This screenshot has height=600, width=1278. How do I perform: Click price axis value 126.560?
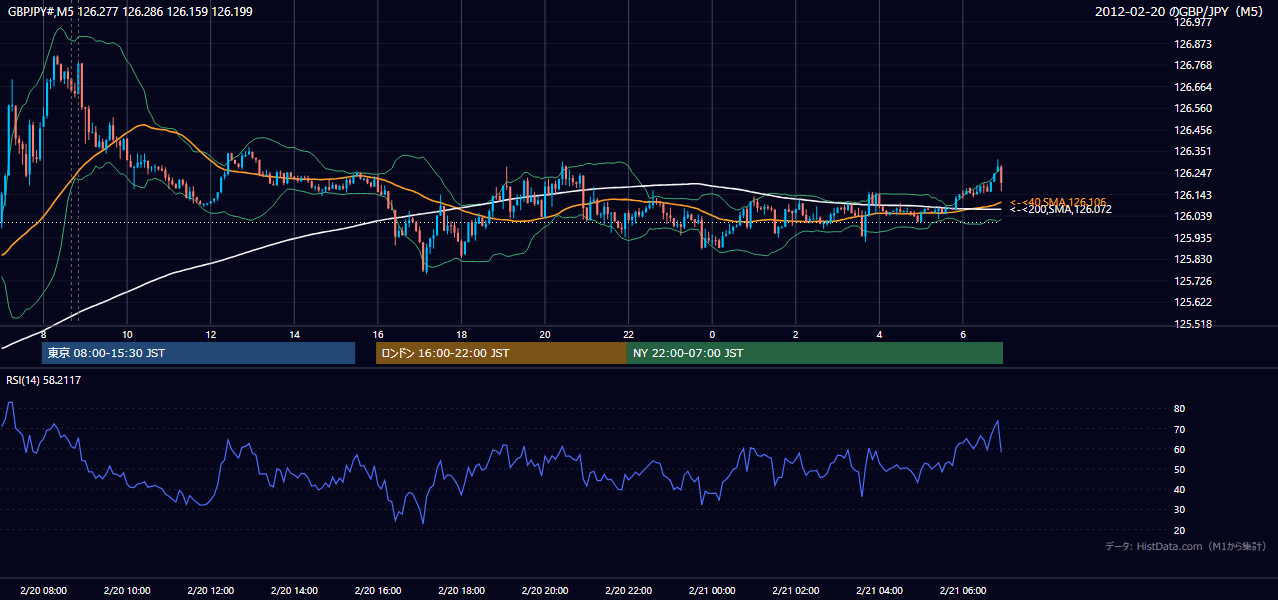tap(1193, 108)
